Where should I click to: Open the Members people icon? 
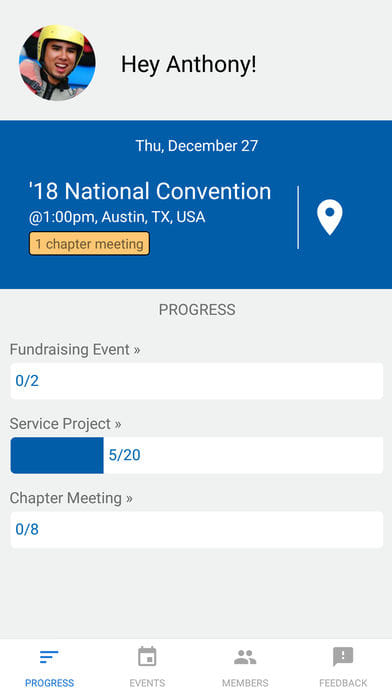coord(245,657)
